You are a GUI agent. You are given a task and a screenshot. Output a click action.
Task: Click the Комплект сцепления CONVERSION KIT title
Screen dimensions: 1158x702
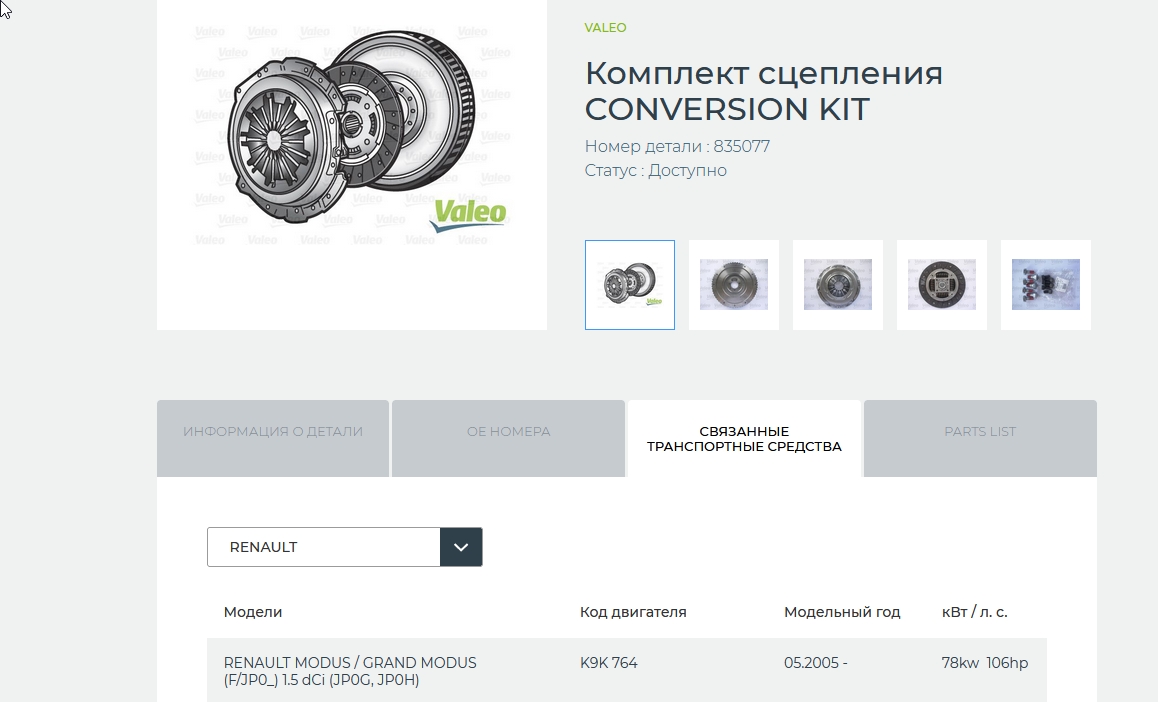pos(764,91)
